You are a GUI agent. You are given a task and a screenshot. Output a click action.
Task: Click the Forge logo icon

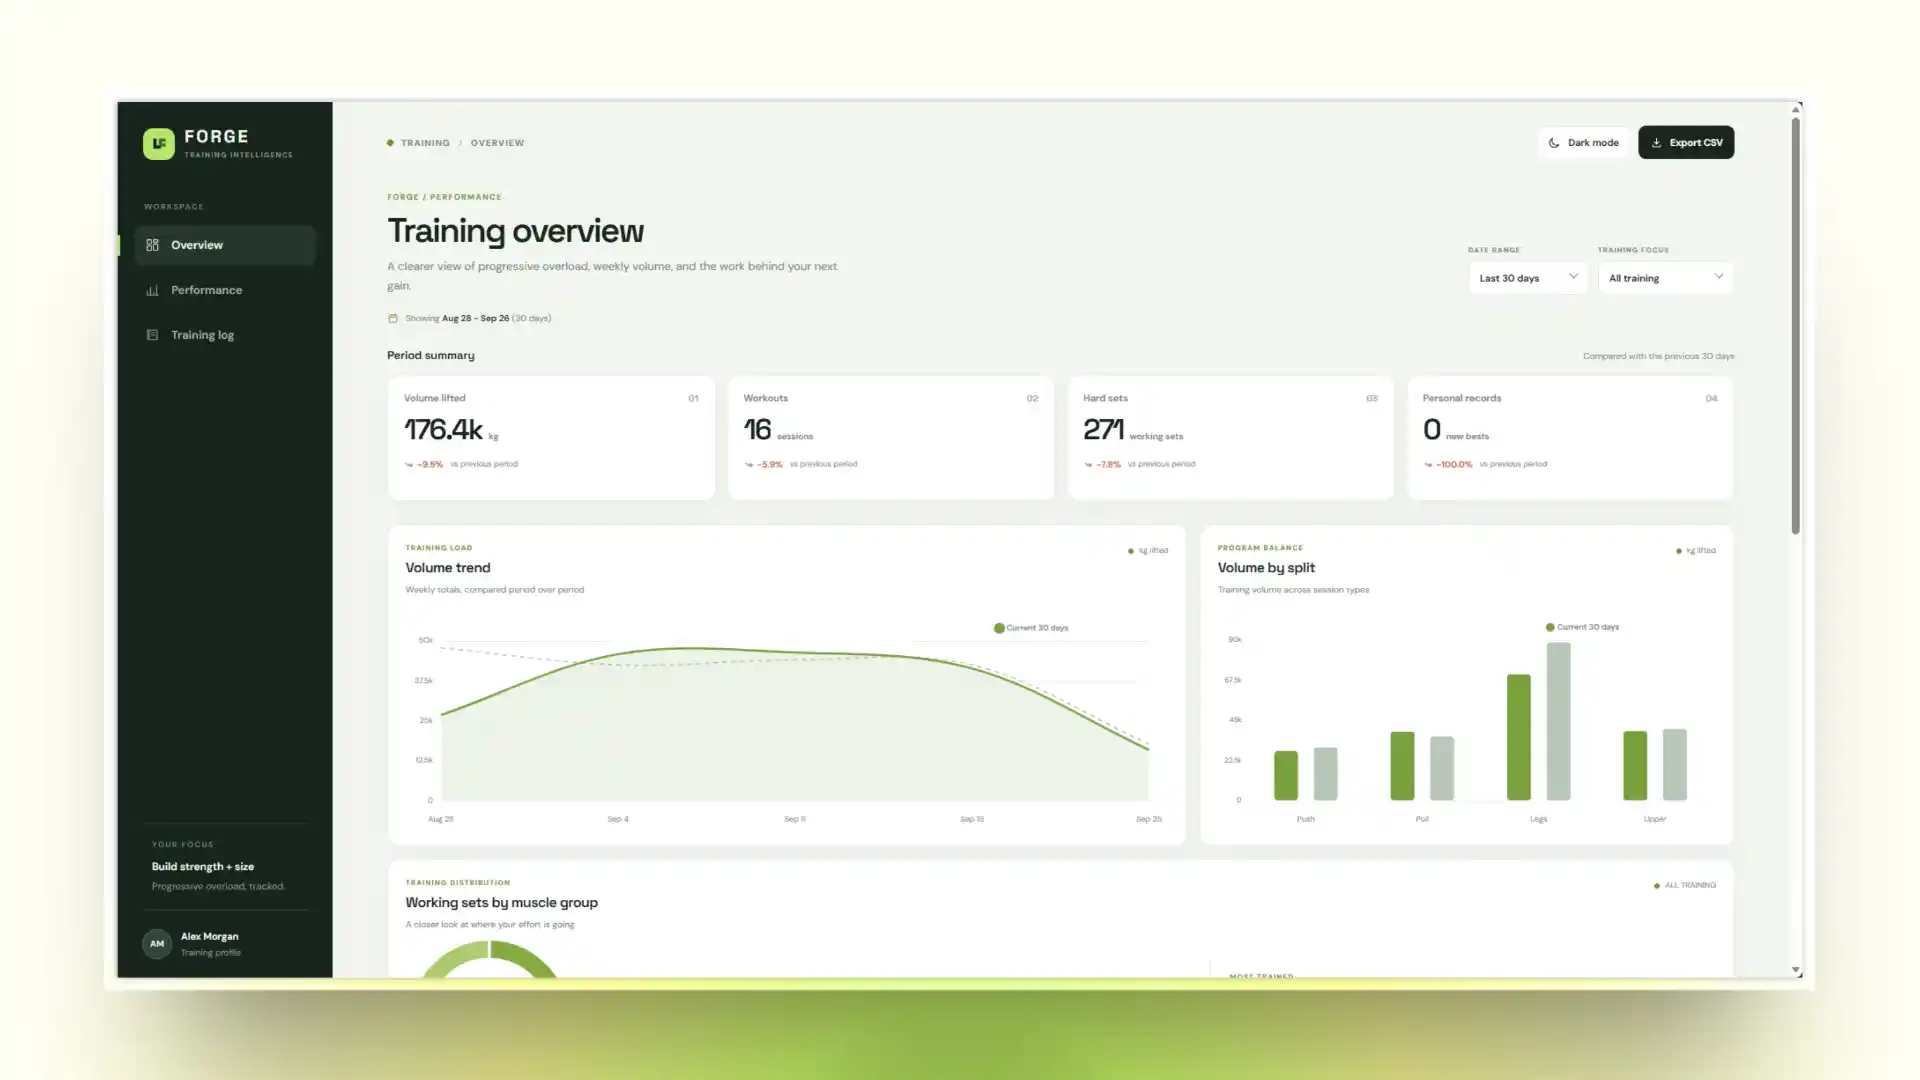coord(158,144)
